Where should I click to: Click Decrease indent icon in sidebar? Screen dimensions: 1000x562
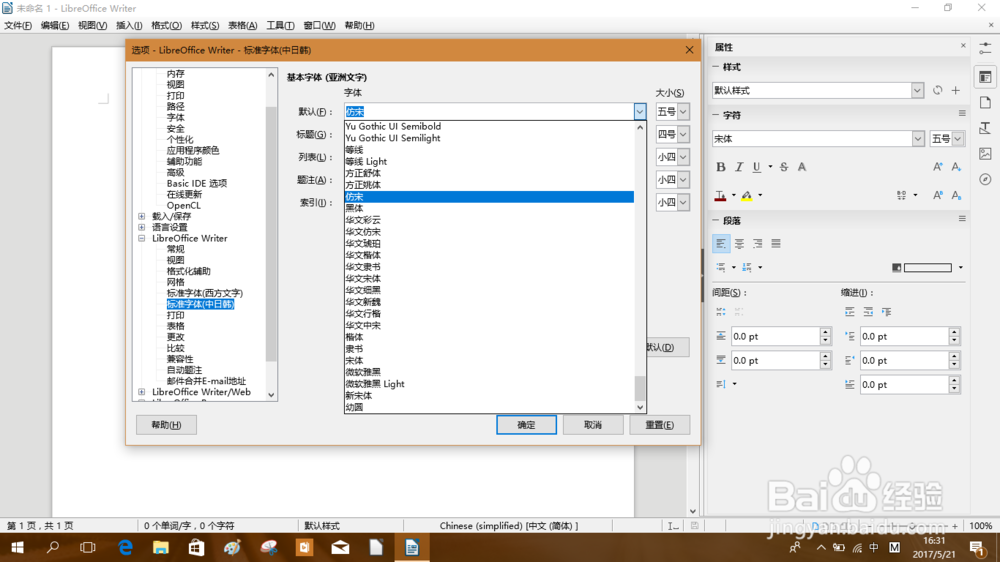[x=868, y=312]
